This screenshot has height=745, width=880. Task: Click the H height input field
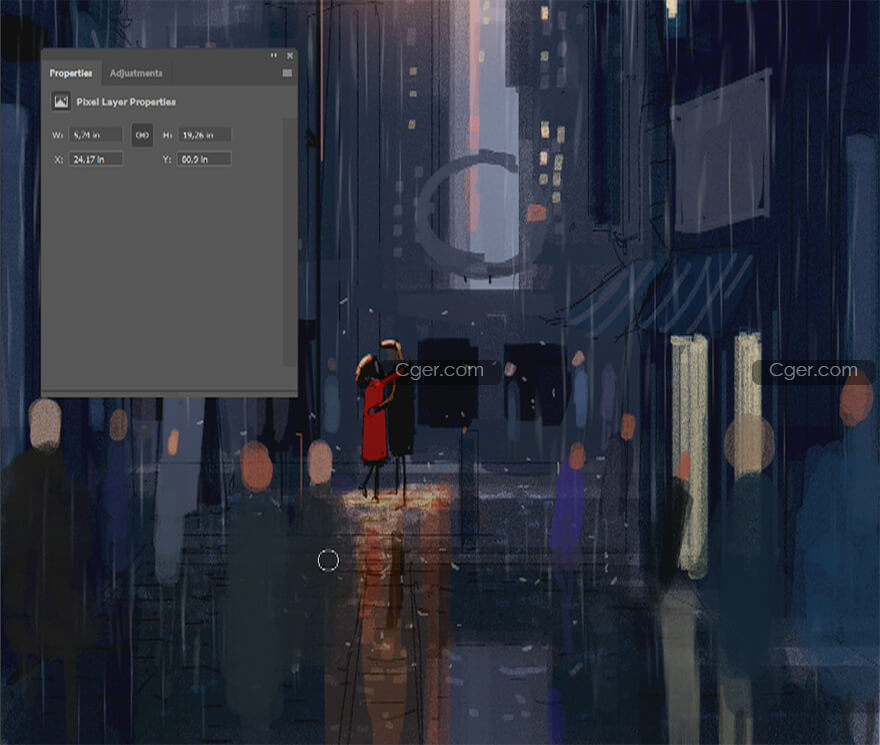[x=204, y=135]
